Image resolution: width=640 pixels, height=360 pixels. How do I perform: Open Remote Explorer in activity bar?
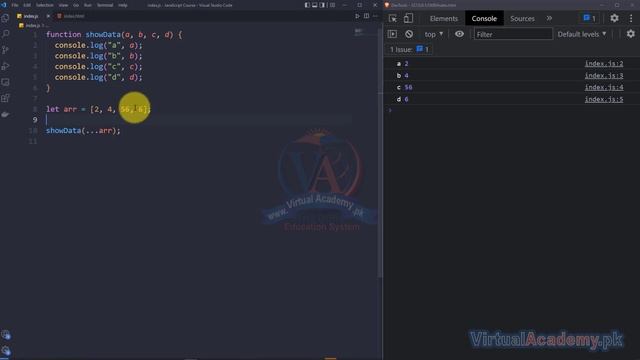point(6,82)
